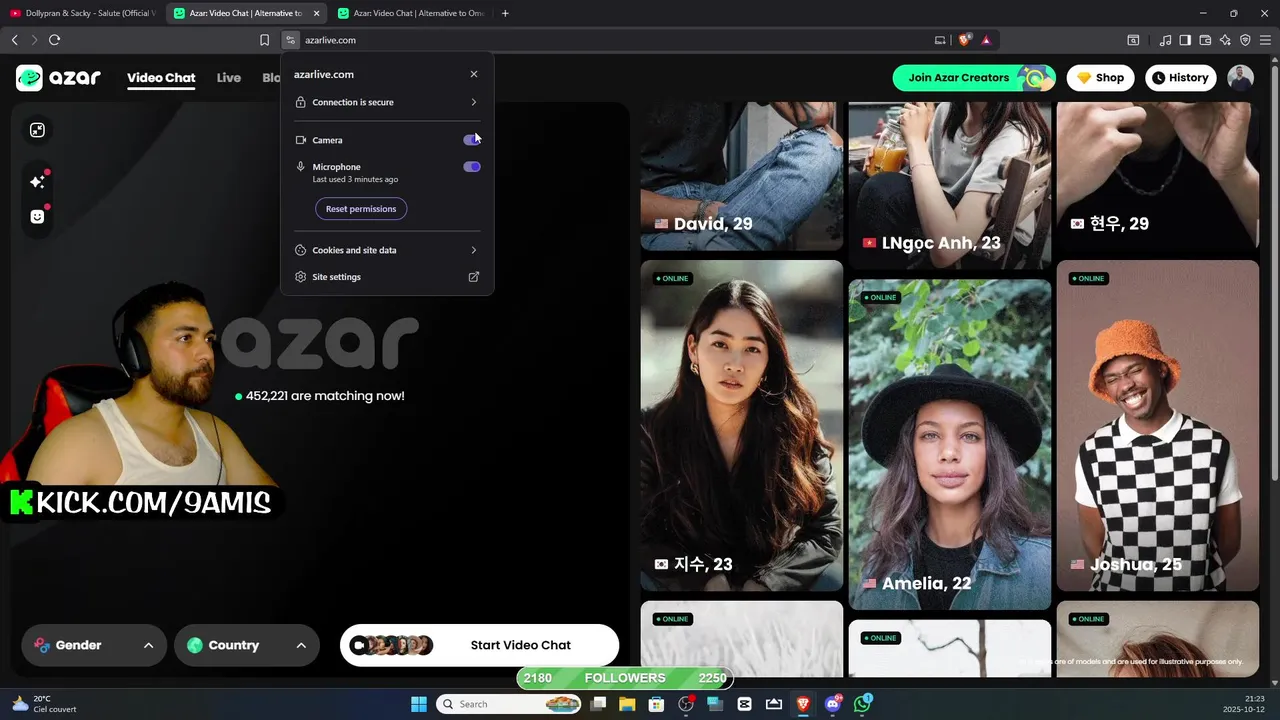Close the azarlive.com site info popup
Viewport: 1280px width, 720px height.
[474, 74]
